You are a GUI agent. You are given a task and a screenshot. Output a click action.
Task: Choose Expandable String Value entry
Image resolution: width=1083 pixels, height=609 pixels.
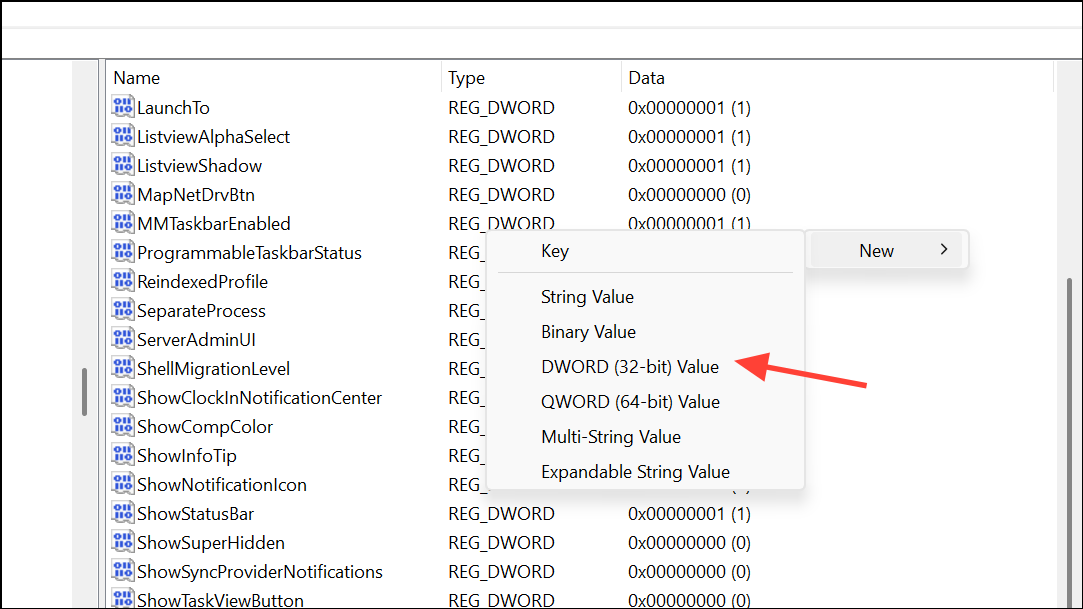[x=635, y=472]
